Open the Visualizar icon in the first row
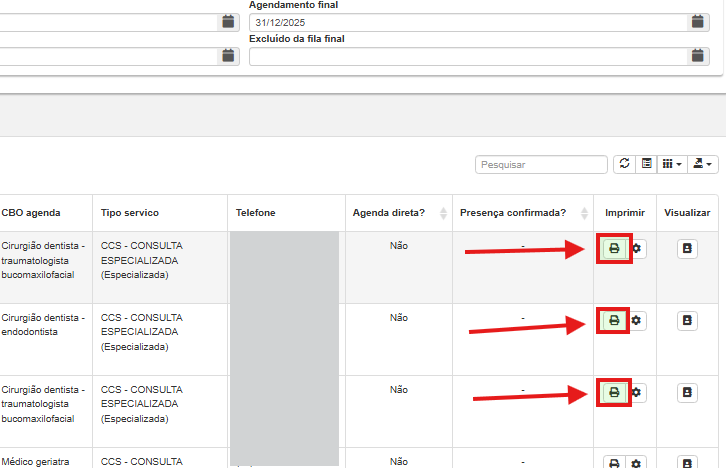 [687, 249]
